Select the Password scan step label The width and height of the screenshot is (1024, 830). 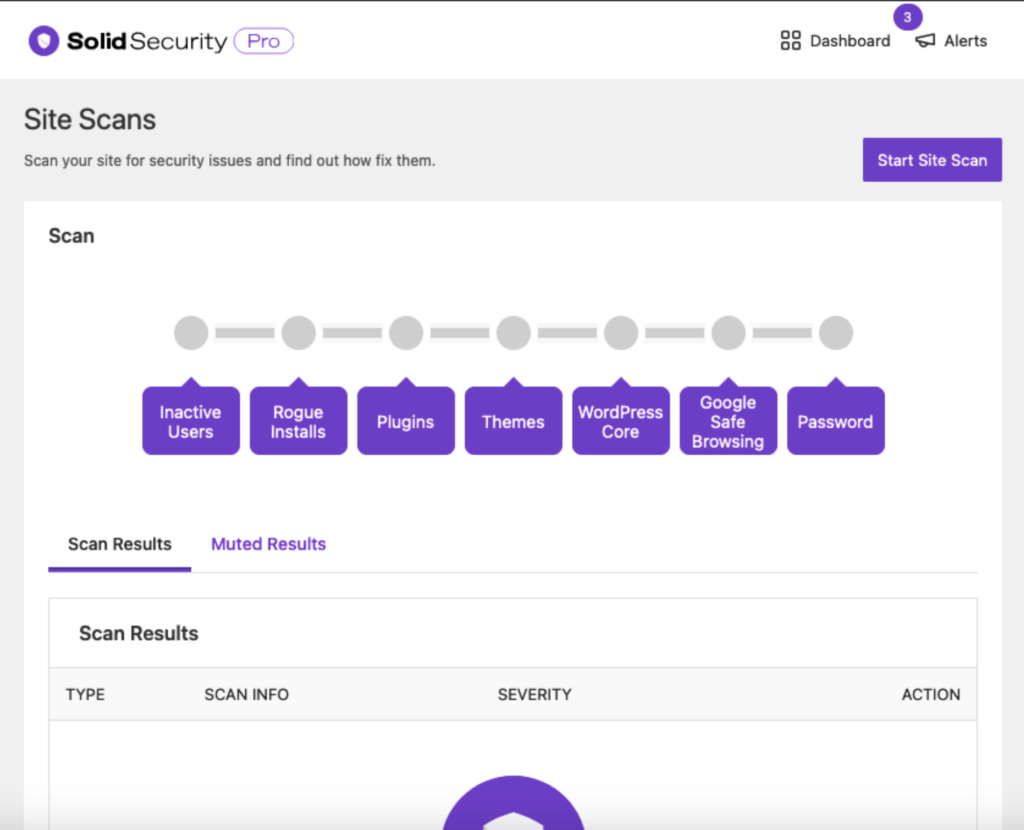(x=835, y=421)
